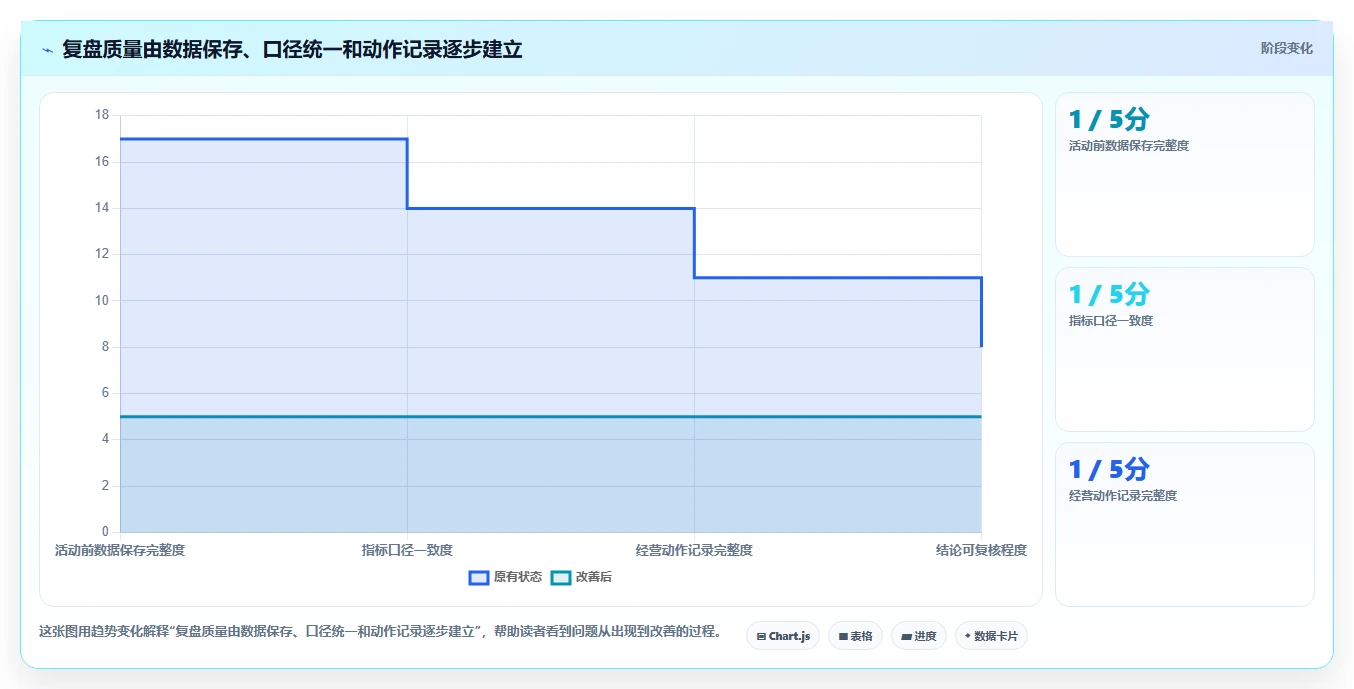This screenshot has height=689, width=1354.
Task: Click the y-axis value 18
Action: (x=102, y=115)
